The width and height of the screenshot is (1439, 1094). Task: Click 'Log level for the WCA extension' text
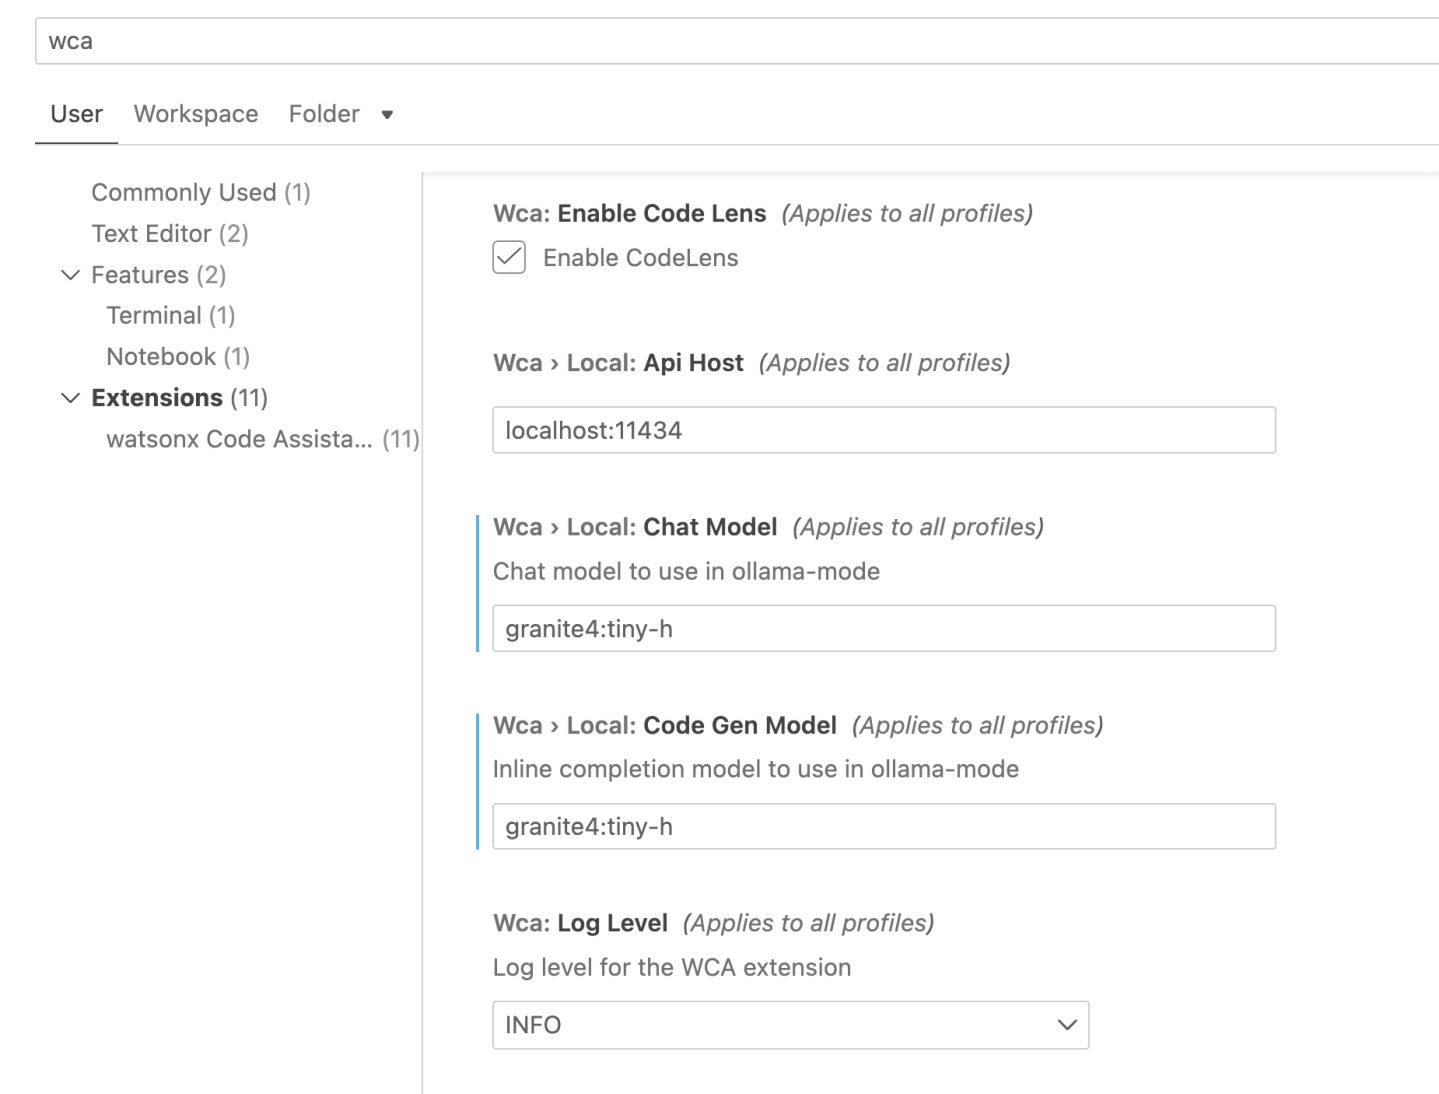pos(672,967)
